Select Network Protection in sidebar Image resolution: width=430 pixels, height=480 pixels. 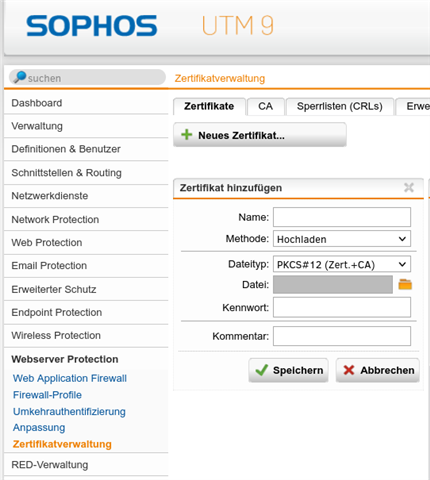(86, 219)
